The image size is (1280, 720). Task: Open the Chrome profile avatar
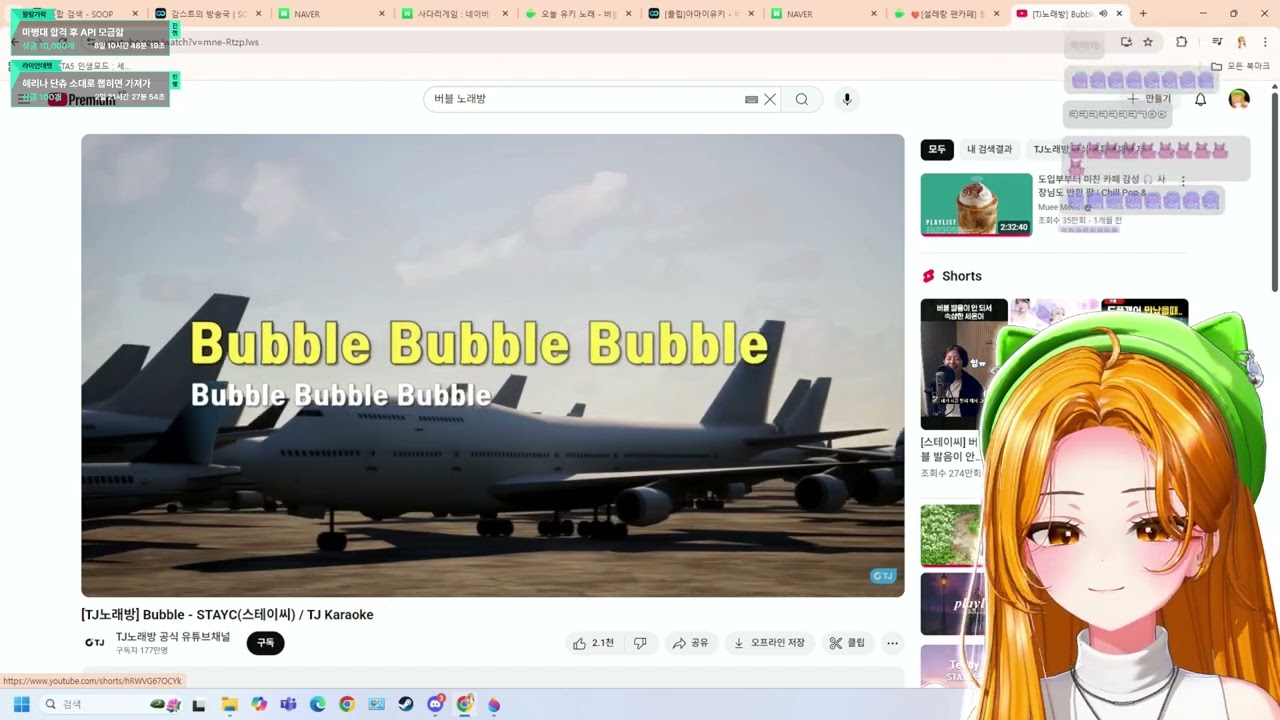[x=1241, y=42]
